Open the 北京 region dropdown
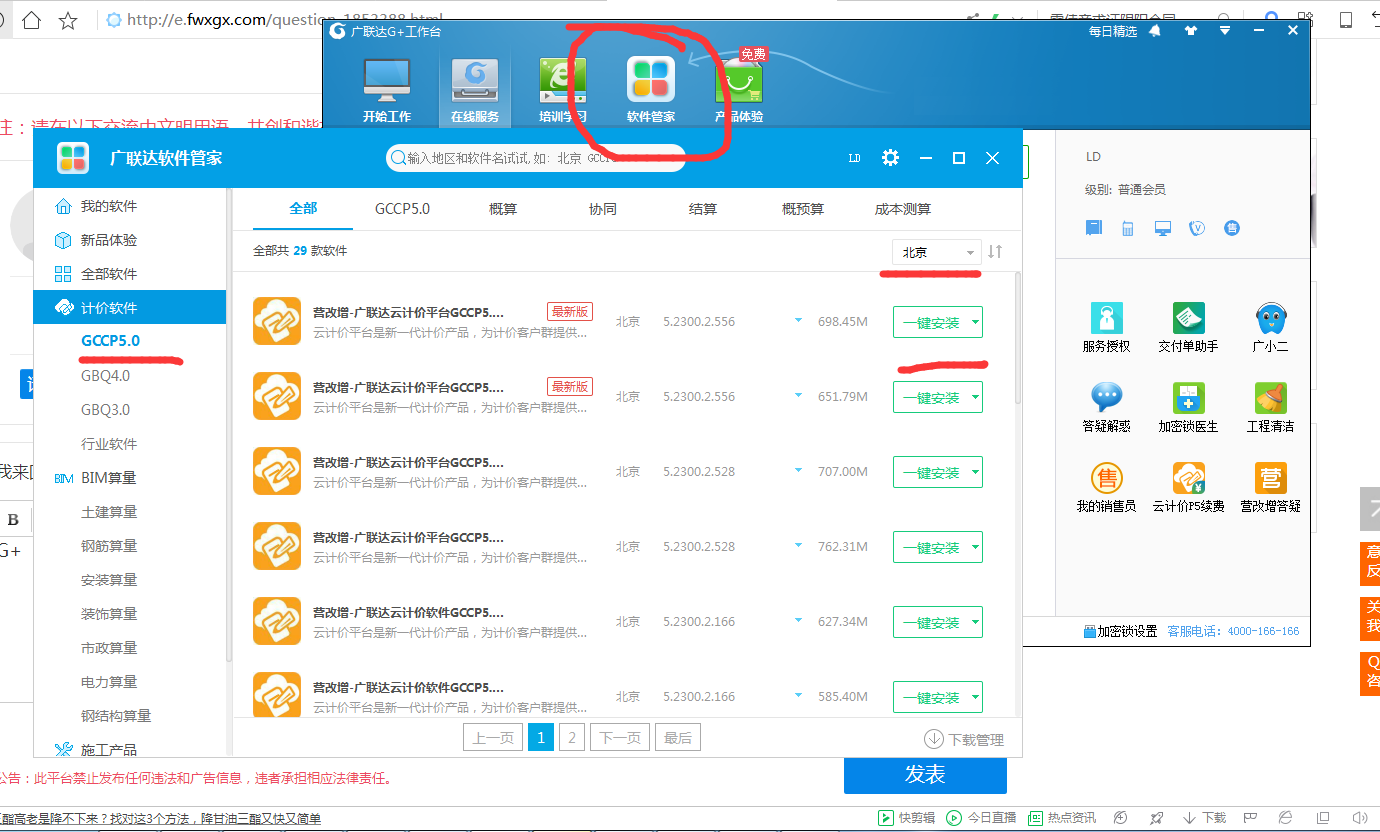Viewport: 1380px width, 832px height. [937, 253]
